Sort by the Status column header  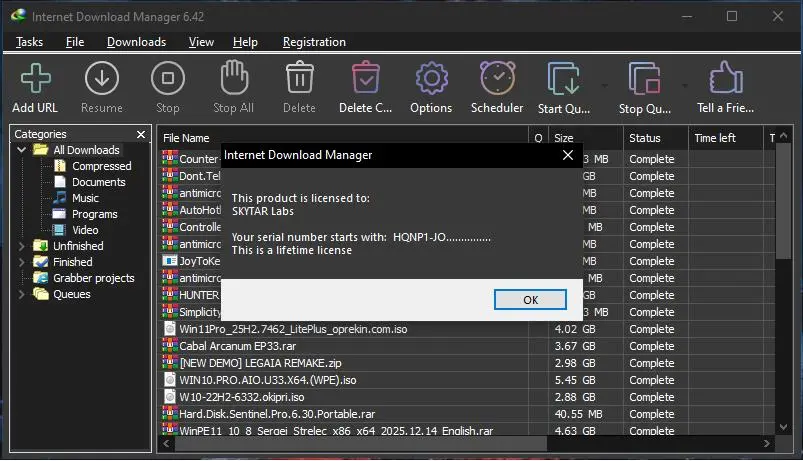coord(656,138)
